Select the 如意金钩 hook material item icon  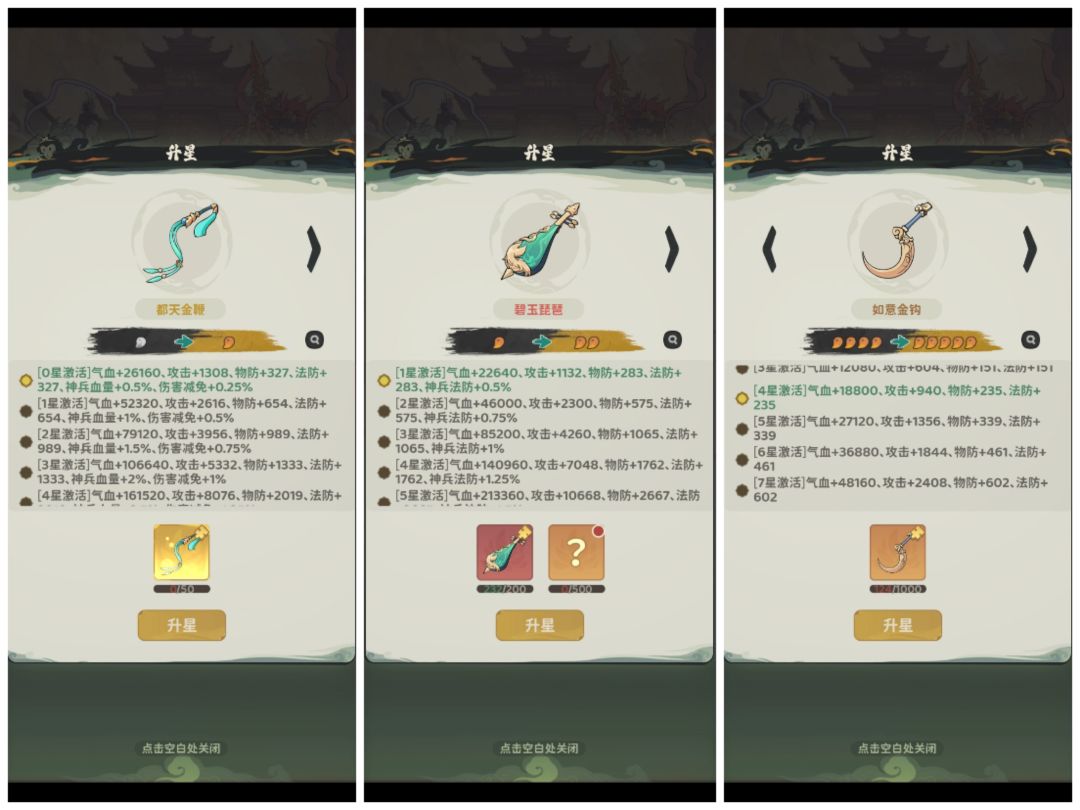point(897,552)
